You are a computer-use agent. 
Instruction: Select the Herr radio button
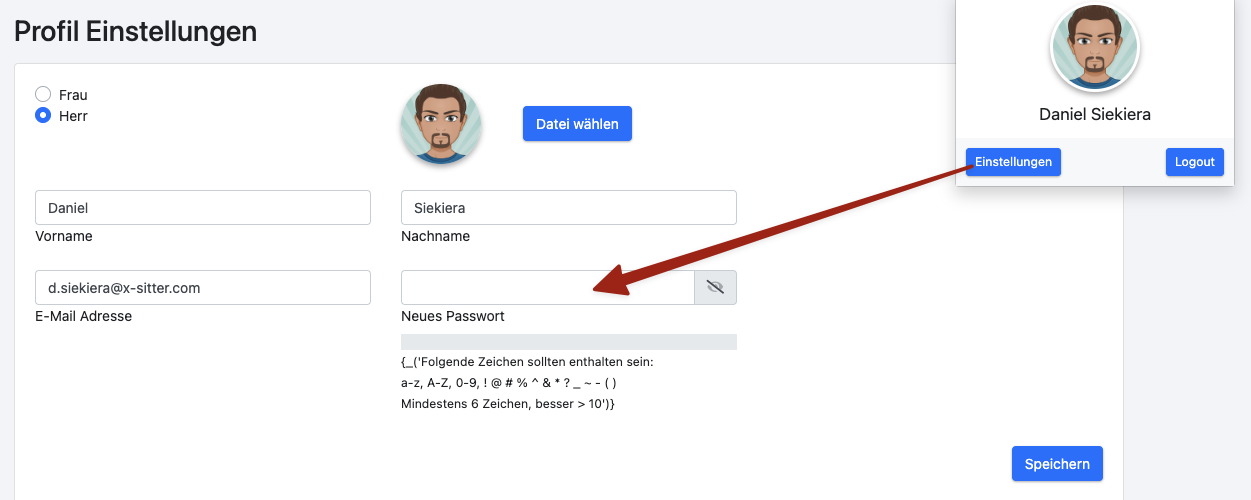[43, 115]
